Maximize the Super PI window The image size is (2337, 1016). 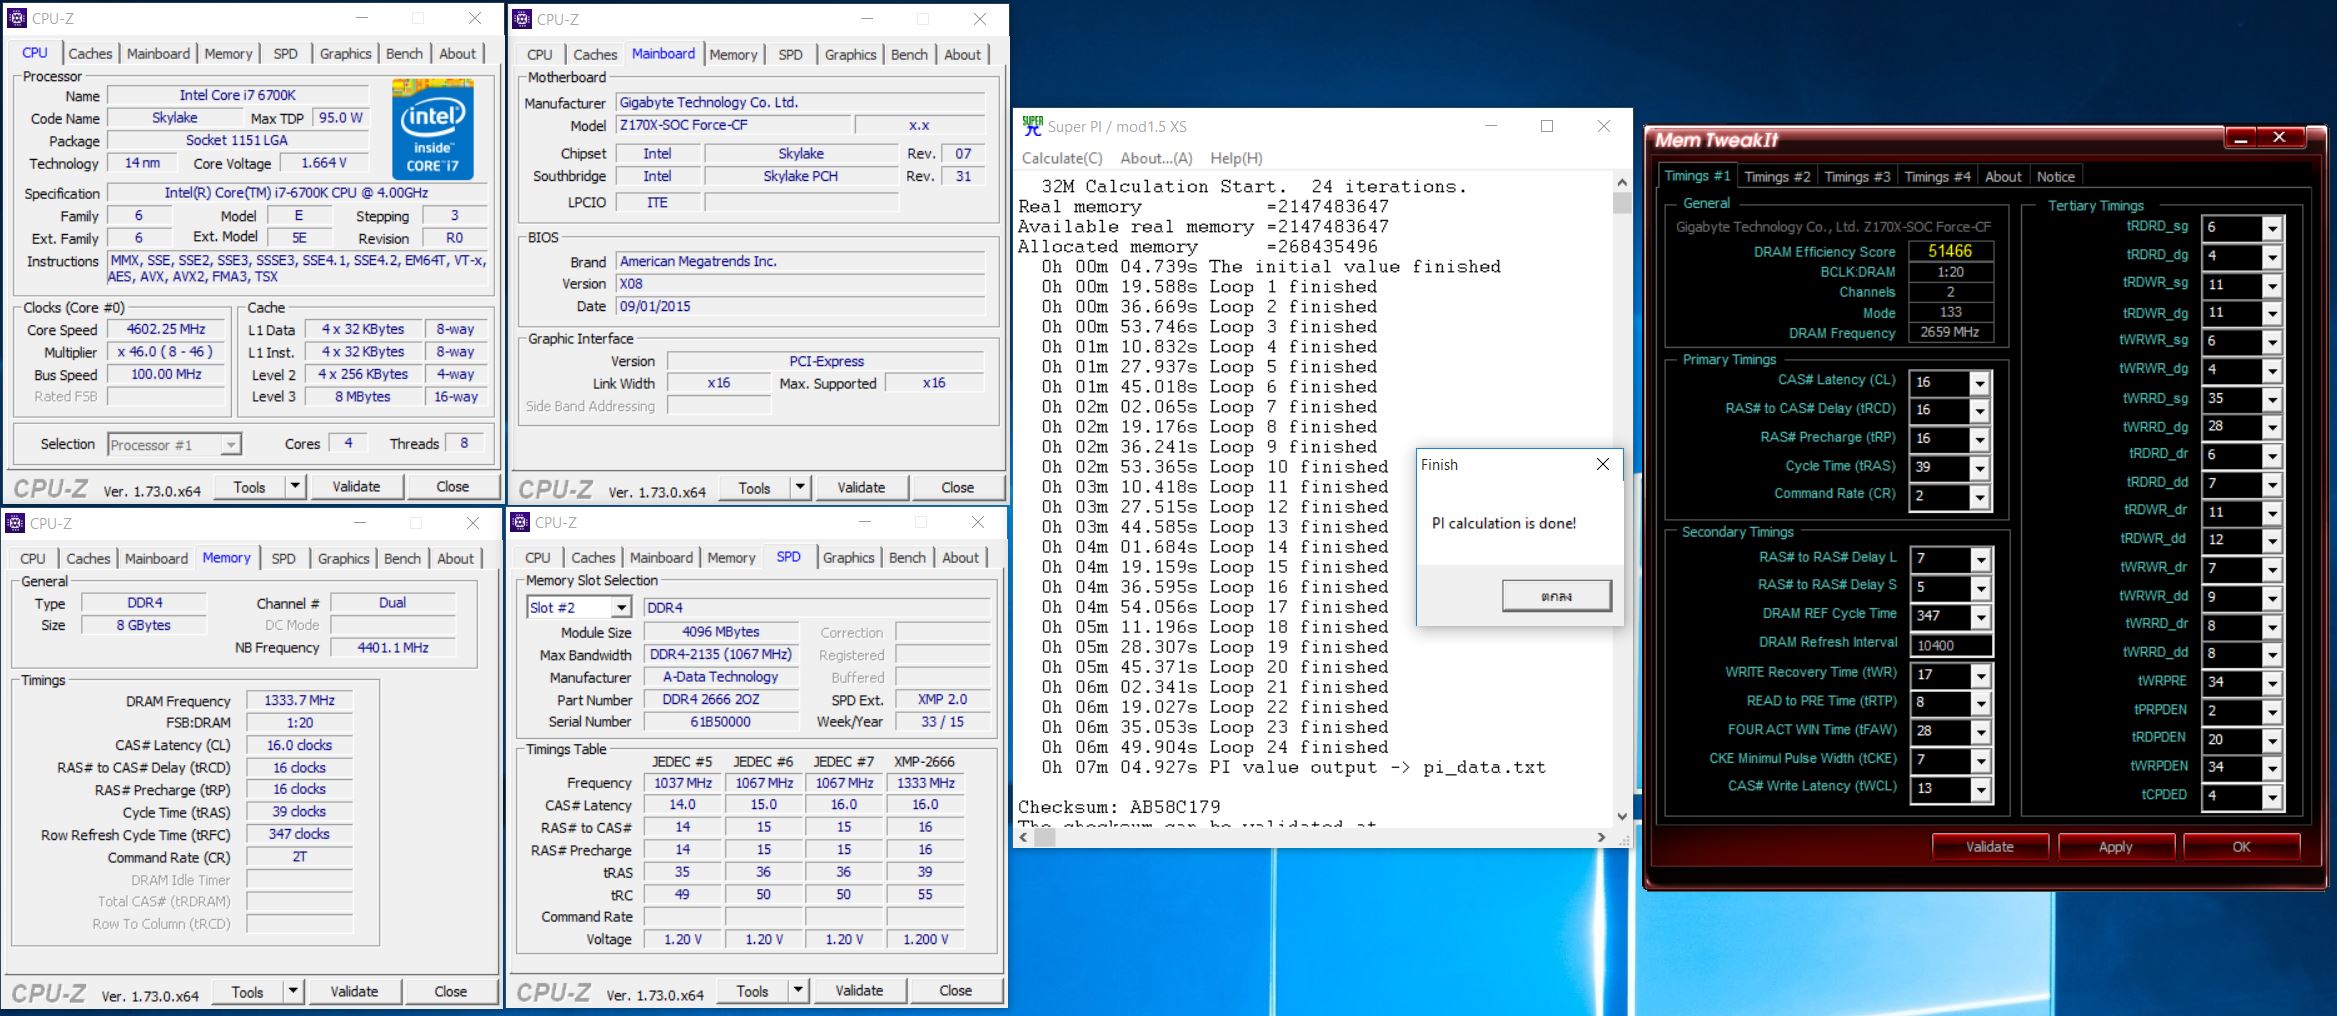tap(1546, 126)
